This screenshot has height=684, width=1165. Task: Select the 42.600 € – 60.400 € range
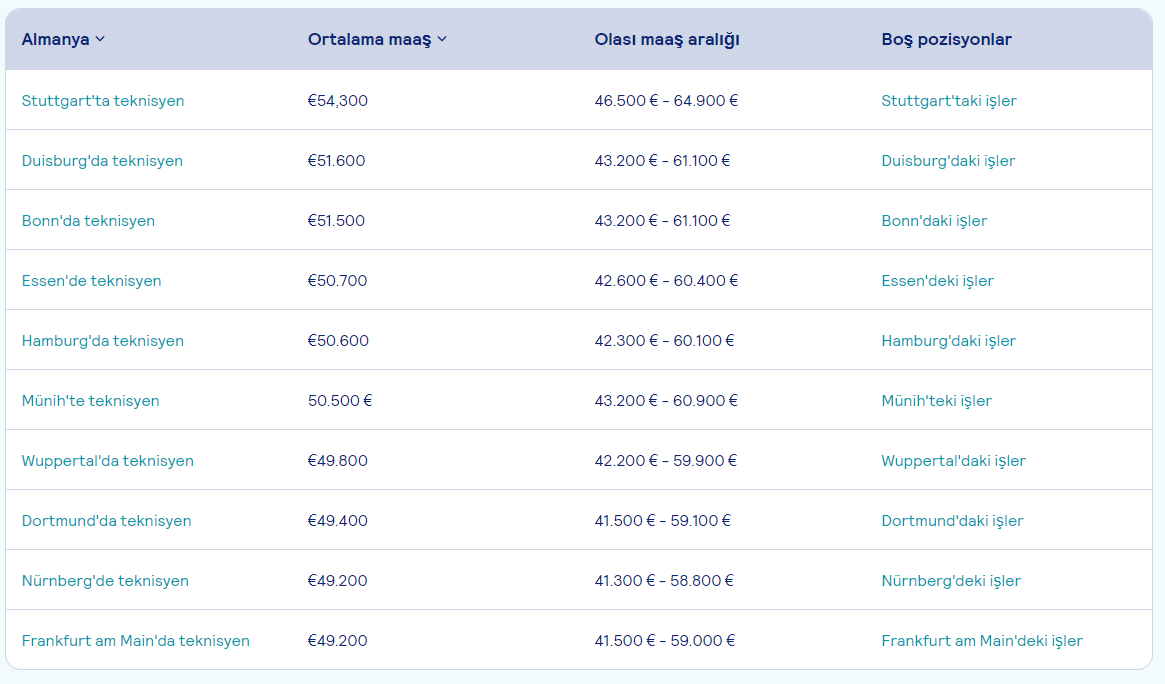tap(666, 281)
